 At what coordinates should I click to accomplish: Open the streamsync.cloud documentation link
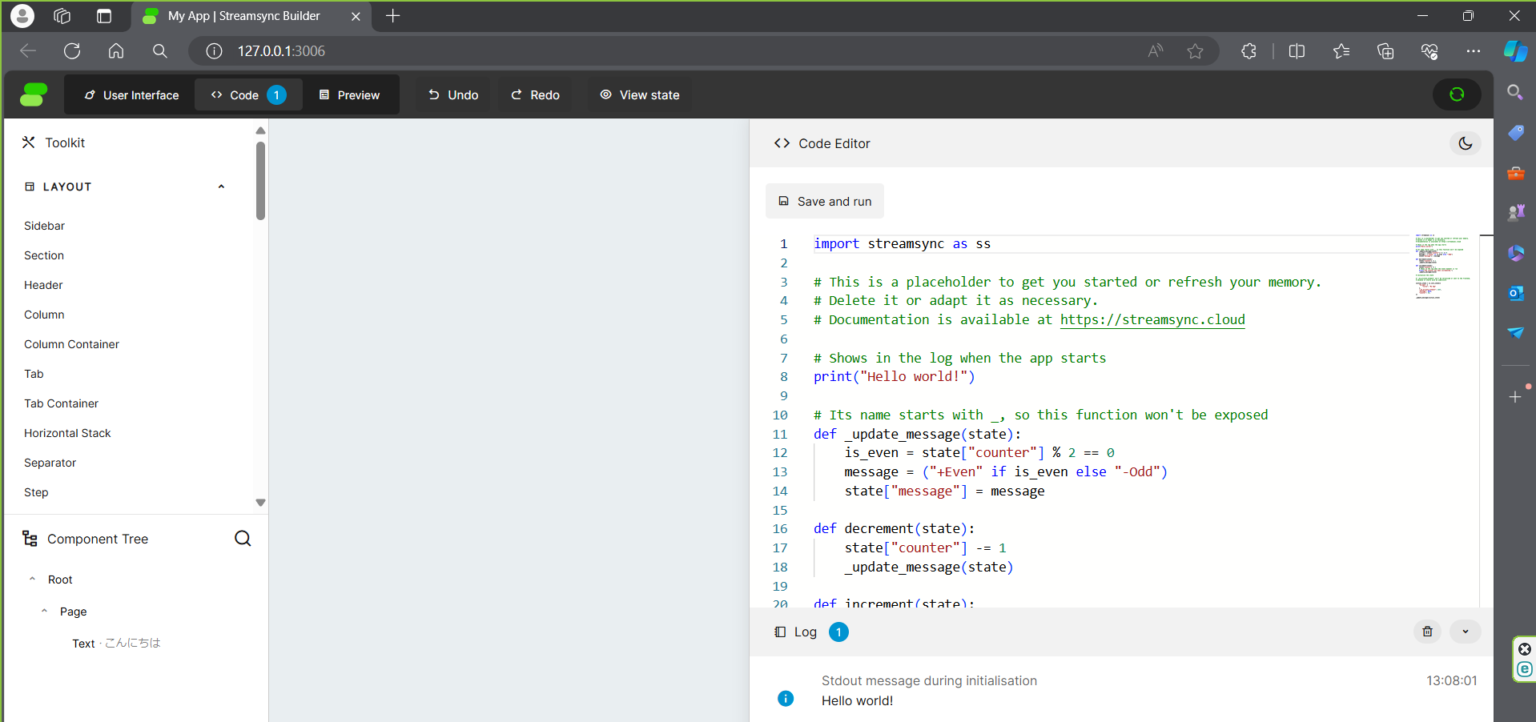(x=1152, y=319)
